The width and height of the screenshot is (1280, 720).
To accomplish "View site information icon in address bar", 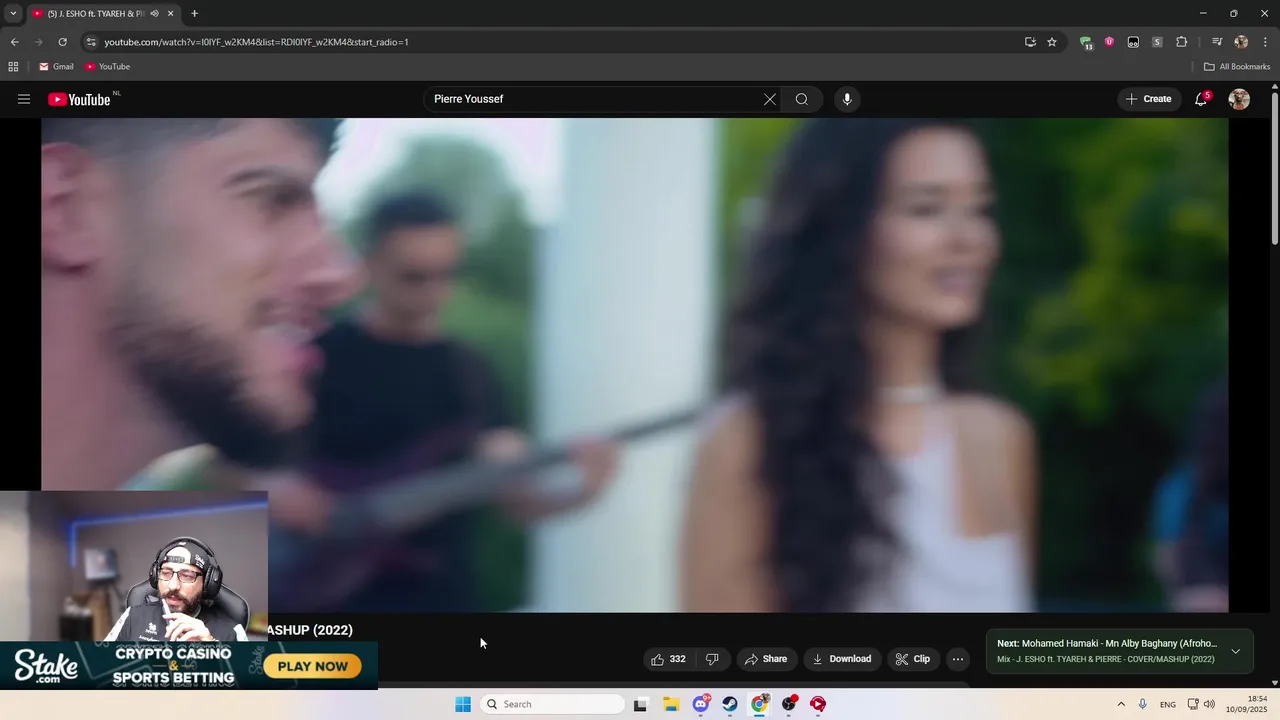I will coord(91,42).
